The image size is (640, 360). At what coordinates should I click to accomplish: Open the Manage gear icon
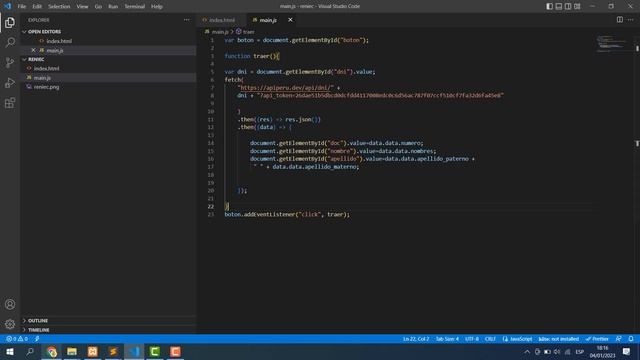point(10,324)
